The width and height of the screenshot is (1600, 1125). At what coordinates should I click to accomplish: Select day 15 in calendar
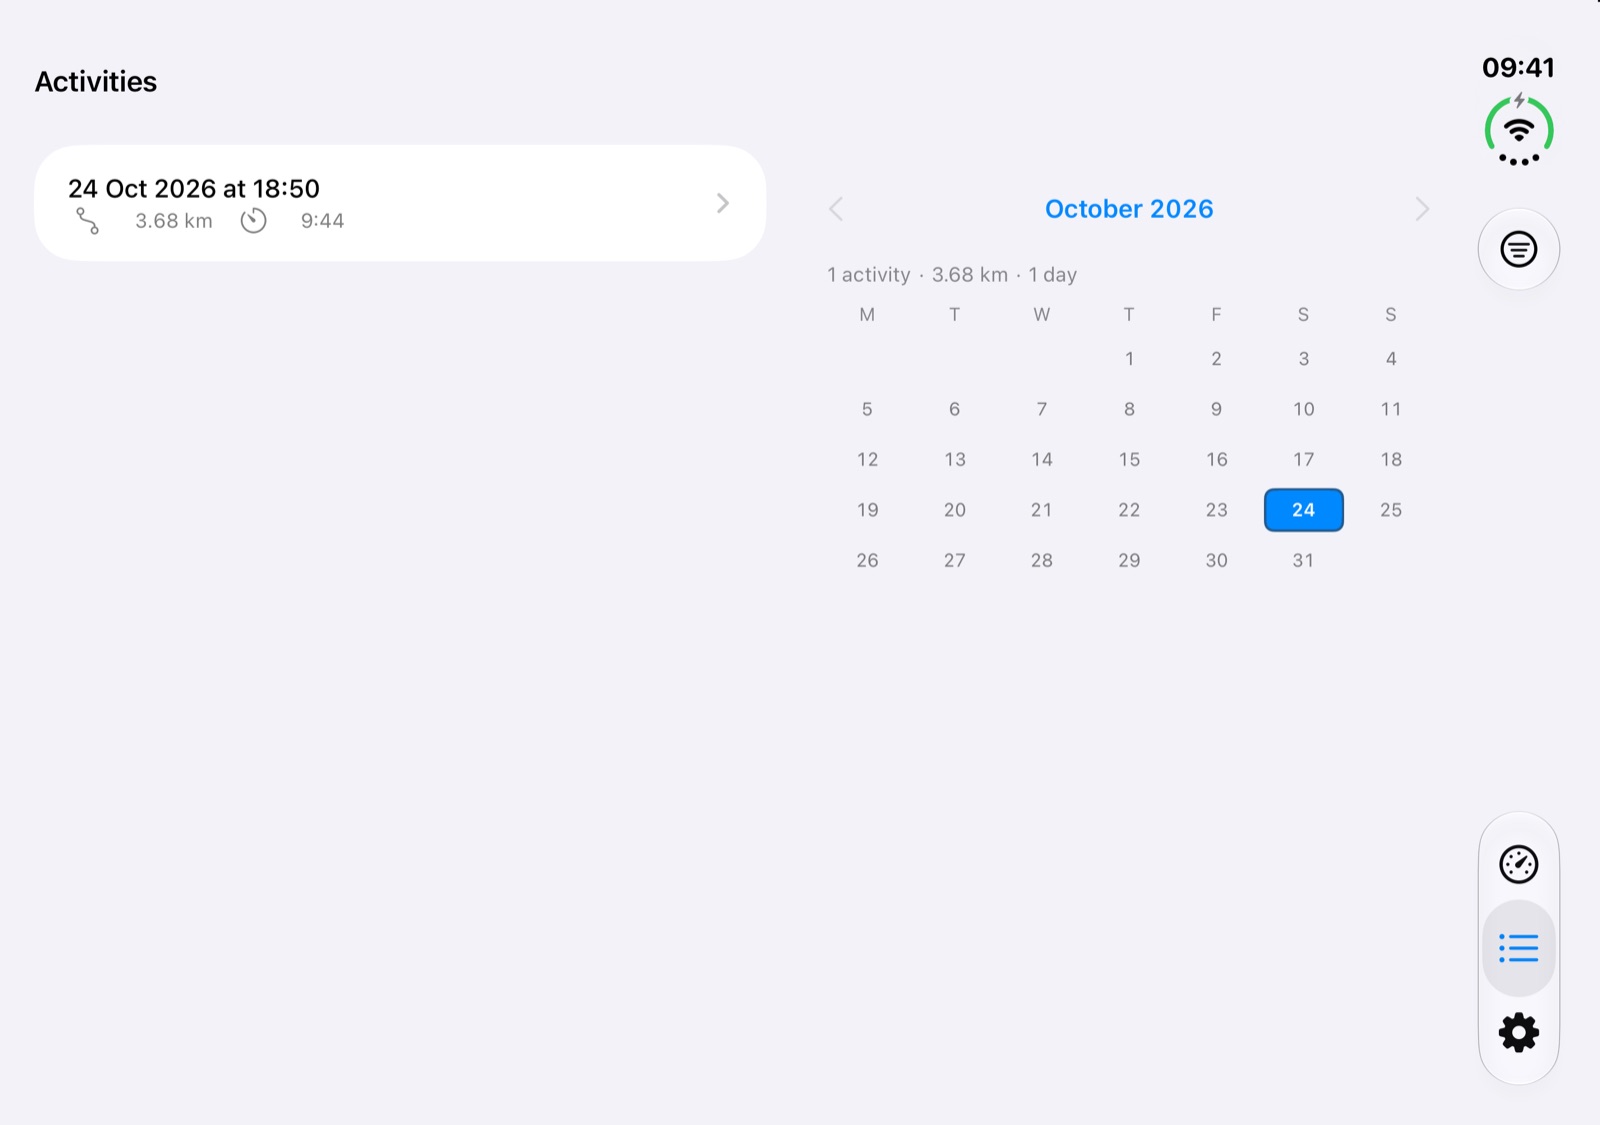pos(1129,459)
